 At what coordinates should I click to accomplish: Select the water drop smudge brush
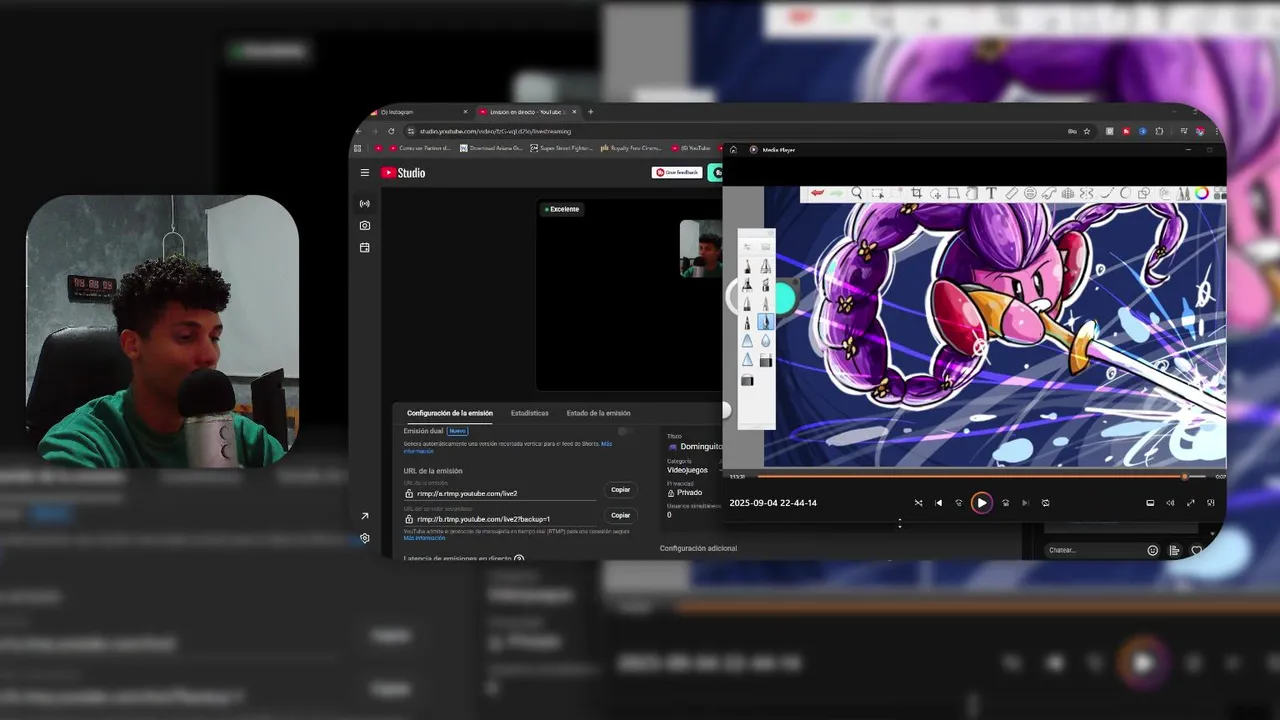click(x=765, y=341)
